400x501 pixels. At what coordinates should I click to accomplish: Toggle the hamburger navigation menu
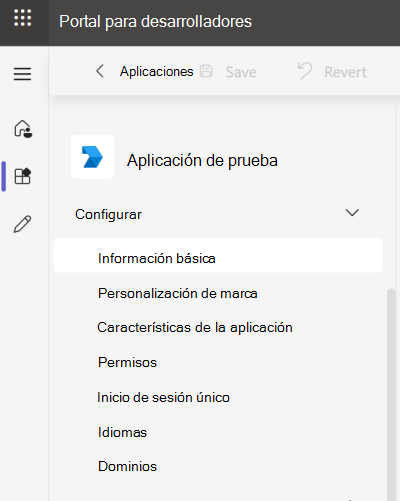[23, 74]
